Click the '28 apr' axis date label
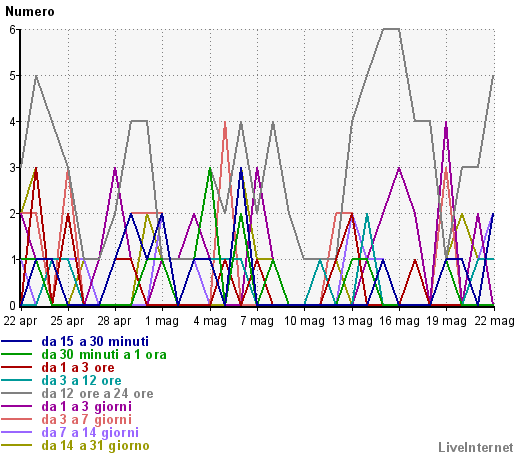 tap(114, 321)
